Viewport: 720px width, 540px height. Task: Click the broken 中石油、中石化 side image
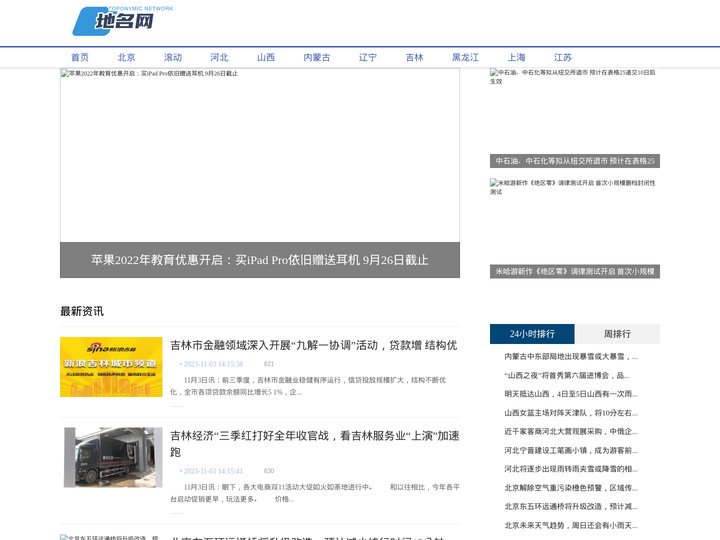coord(575,111)
